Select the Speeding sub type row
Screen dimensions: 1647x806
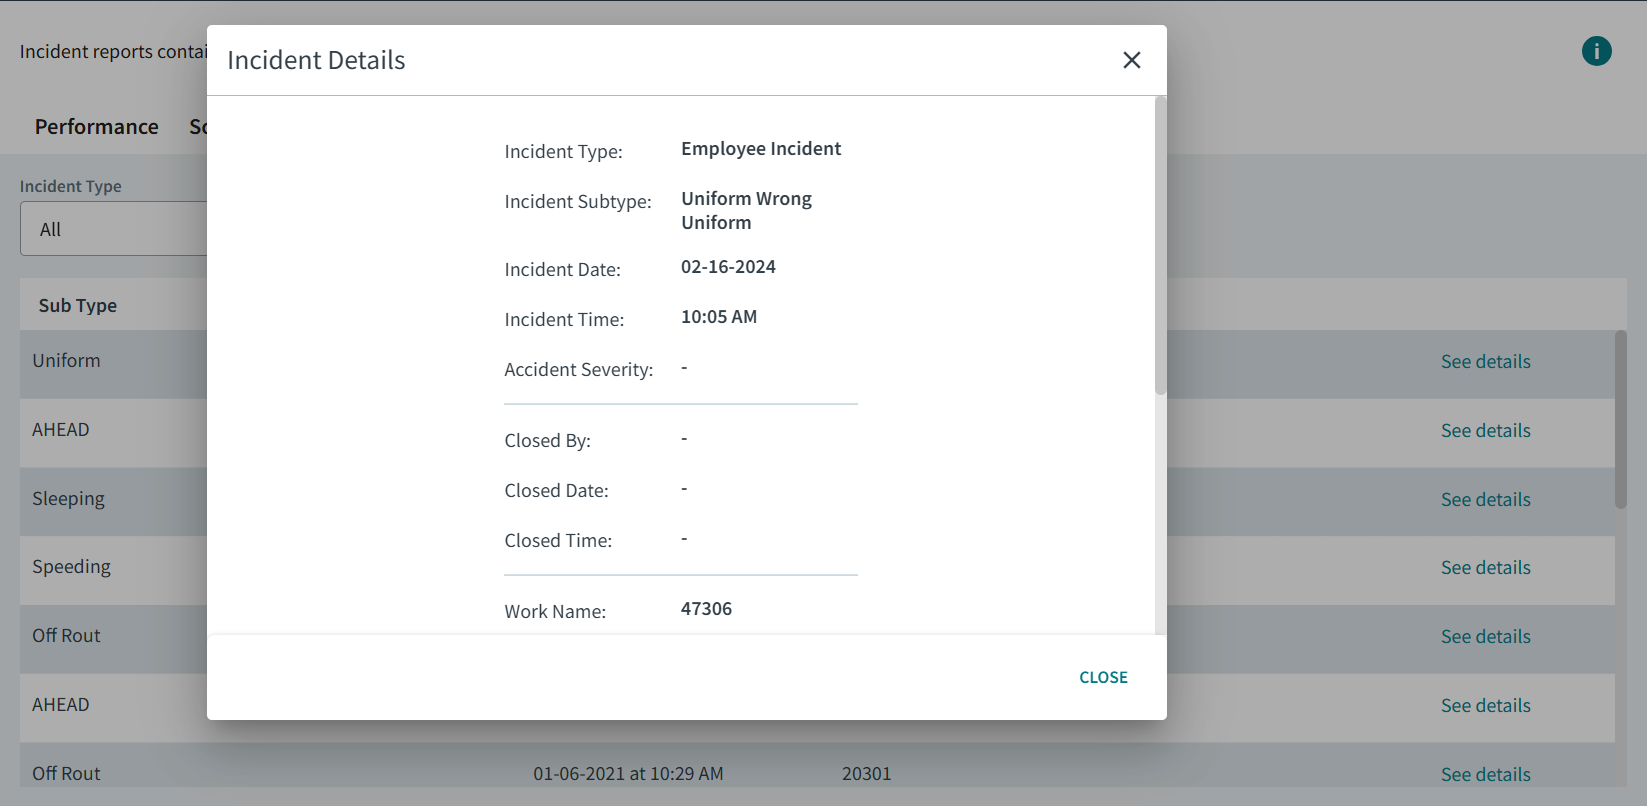point(71,567)
